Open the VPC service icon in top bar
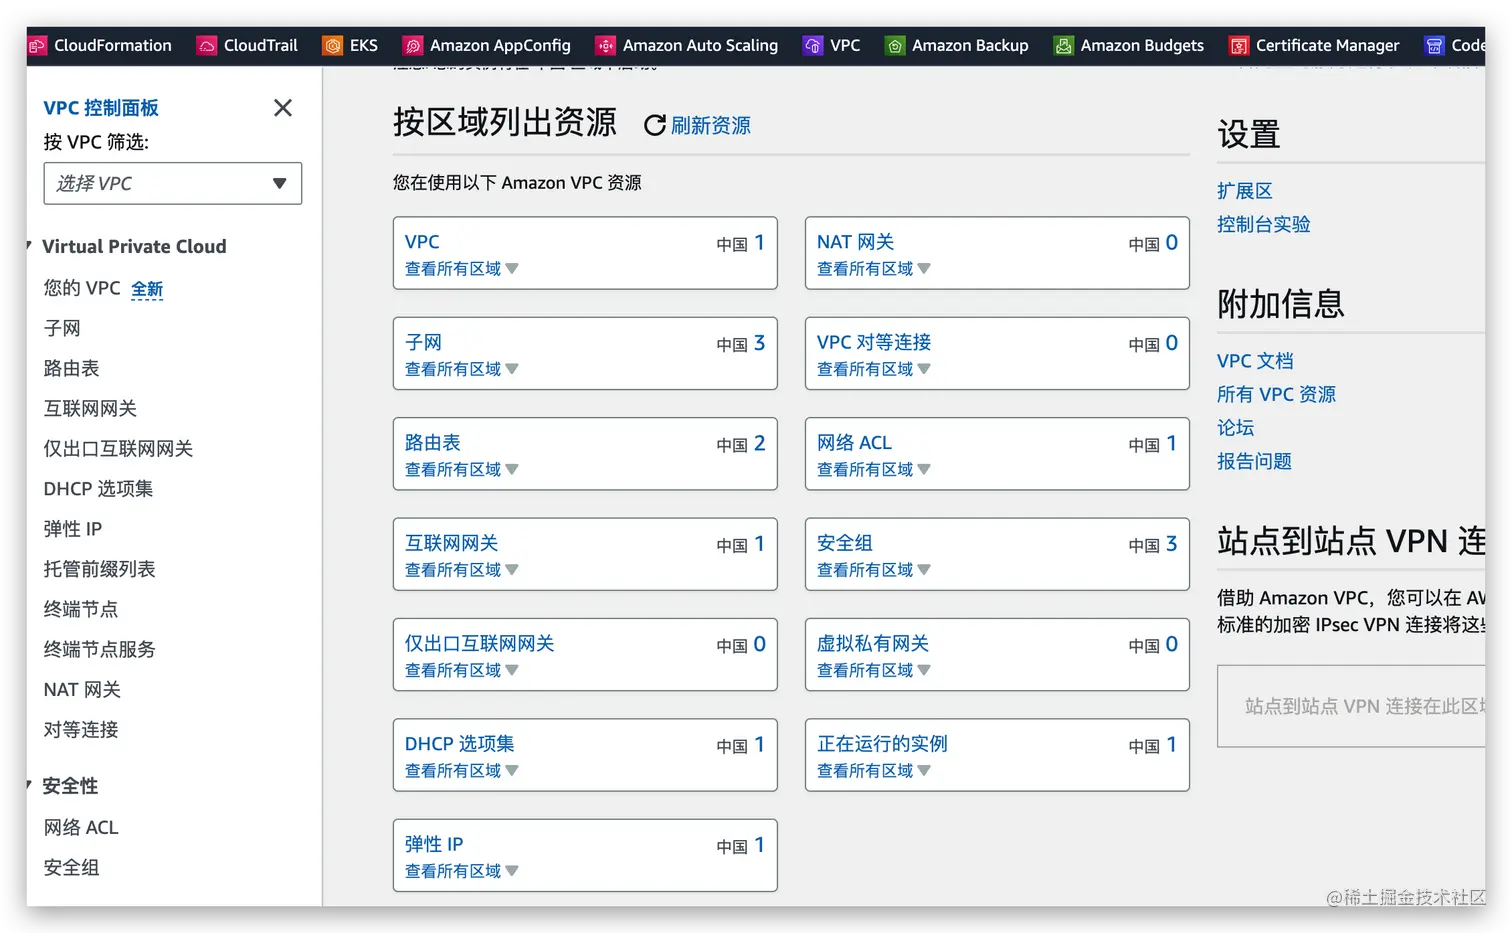This screenshot has width=1512, height=933. point(813,45)
